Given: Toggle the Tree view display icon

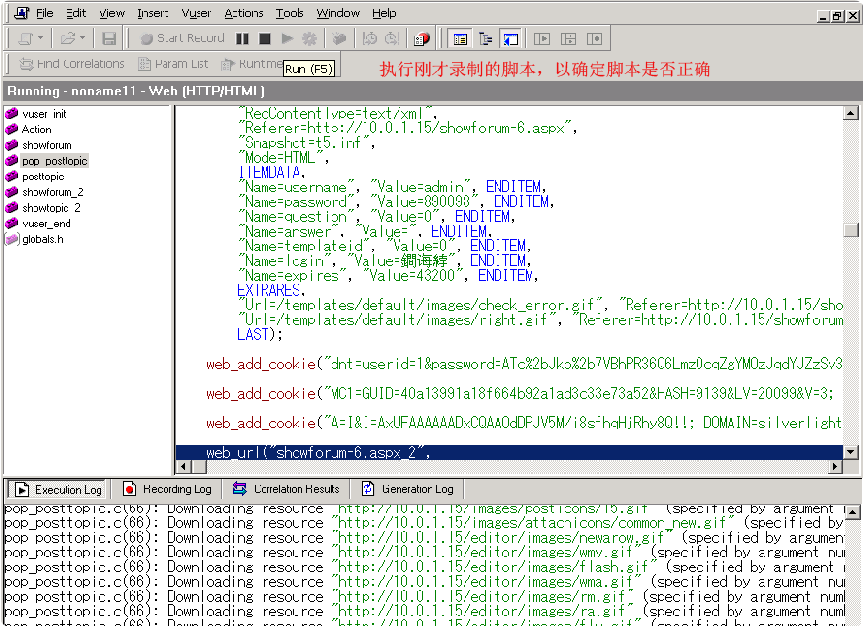Looking at the screenshot, I should [x=484, y=38].
